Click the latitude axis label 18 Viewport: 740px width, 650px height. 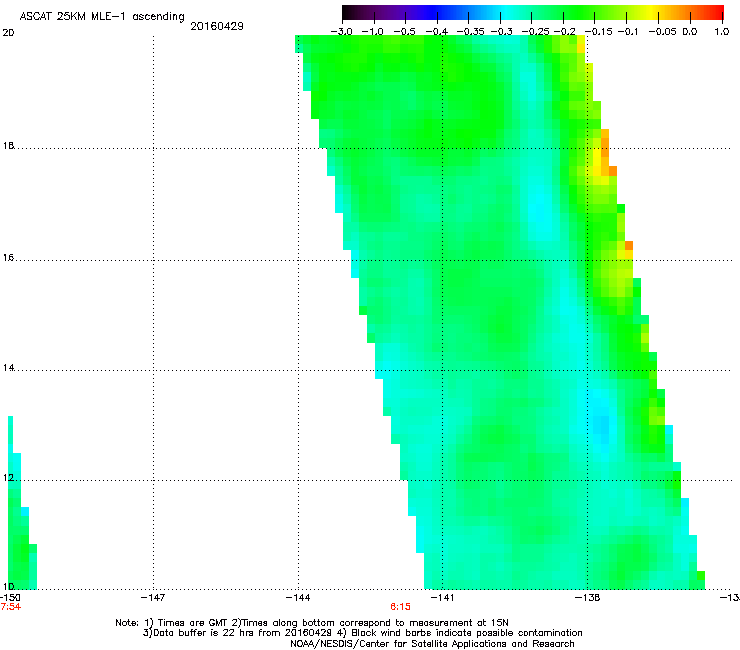point(8,146)
